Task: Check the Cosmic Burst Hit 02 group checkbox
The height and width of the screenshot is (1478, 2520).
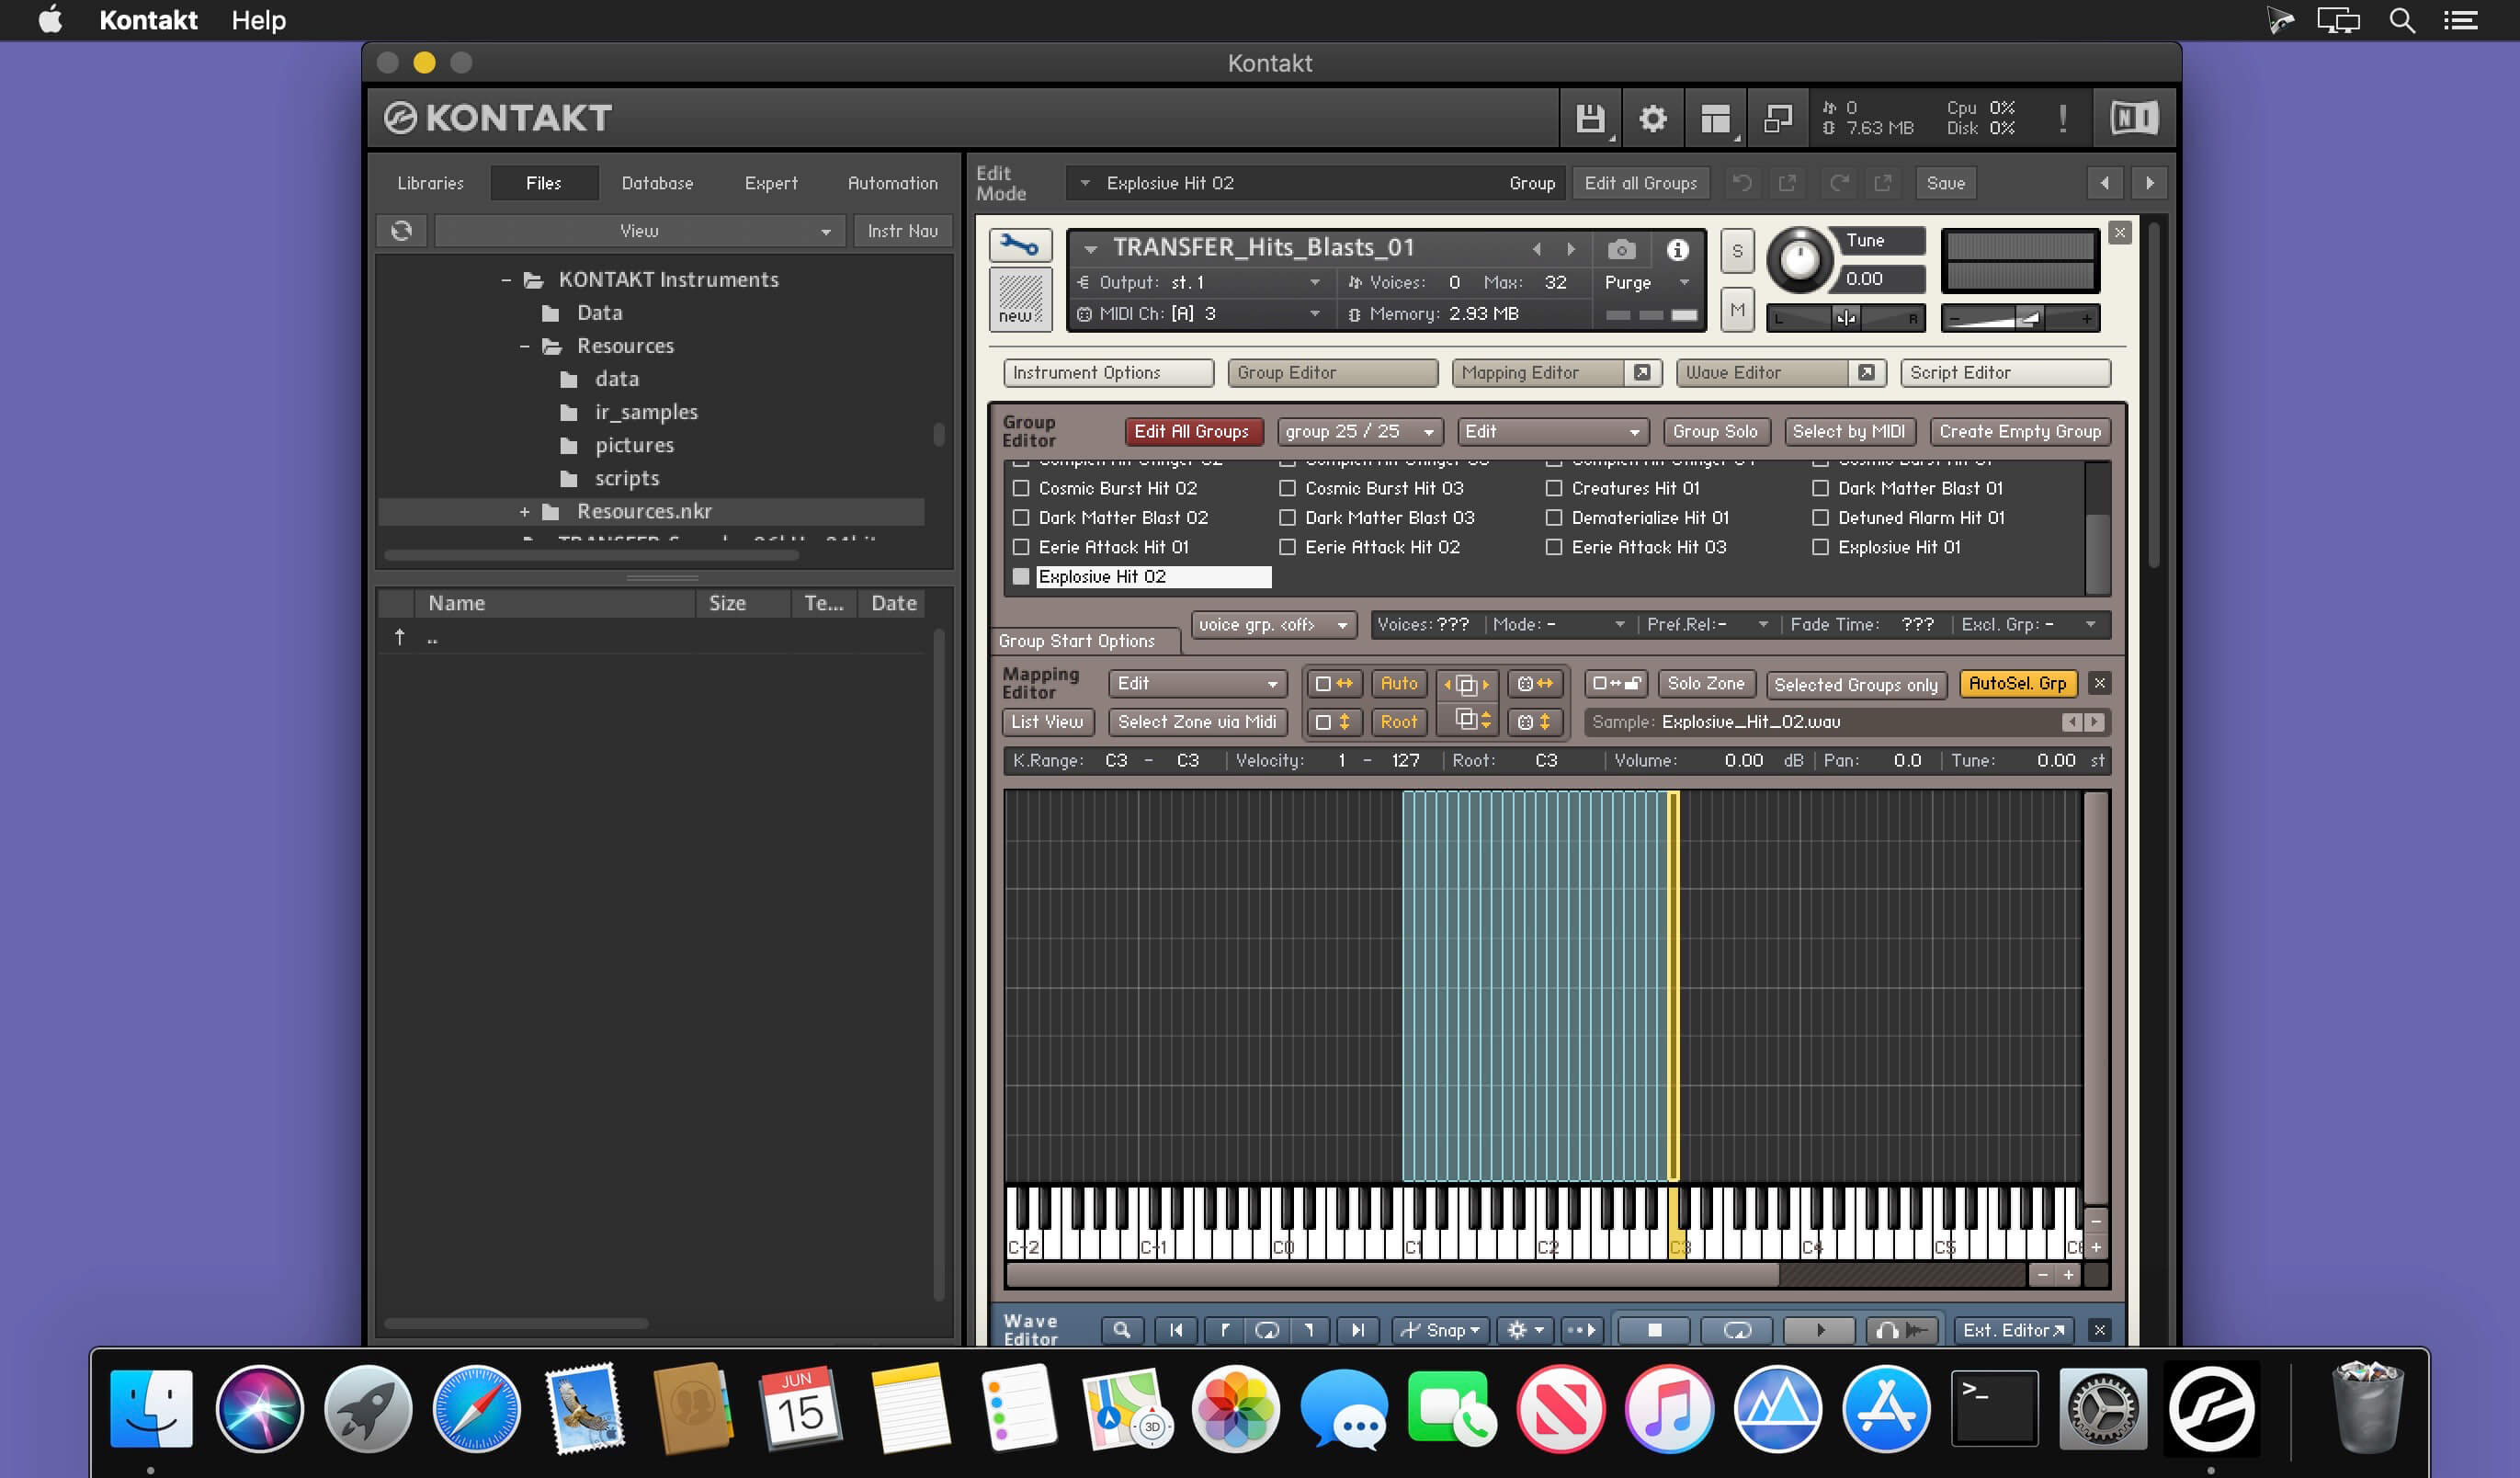Action: (1021, 488)
